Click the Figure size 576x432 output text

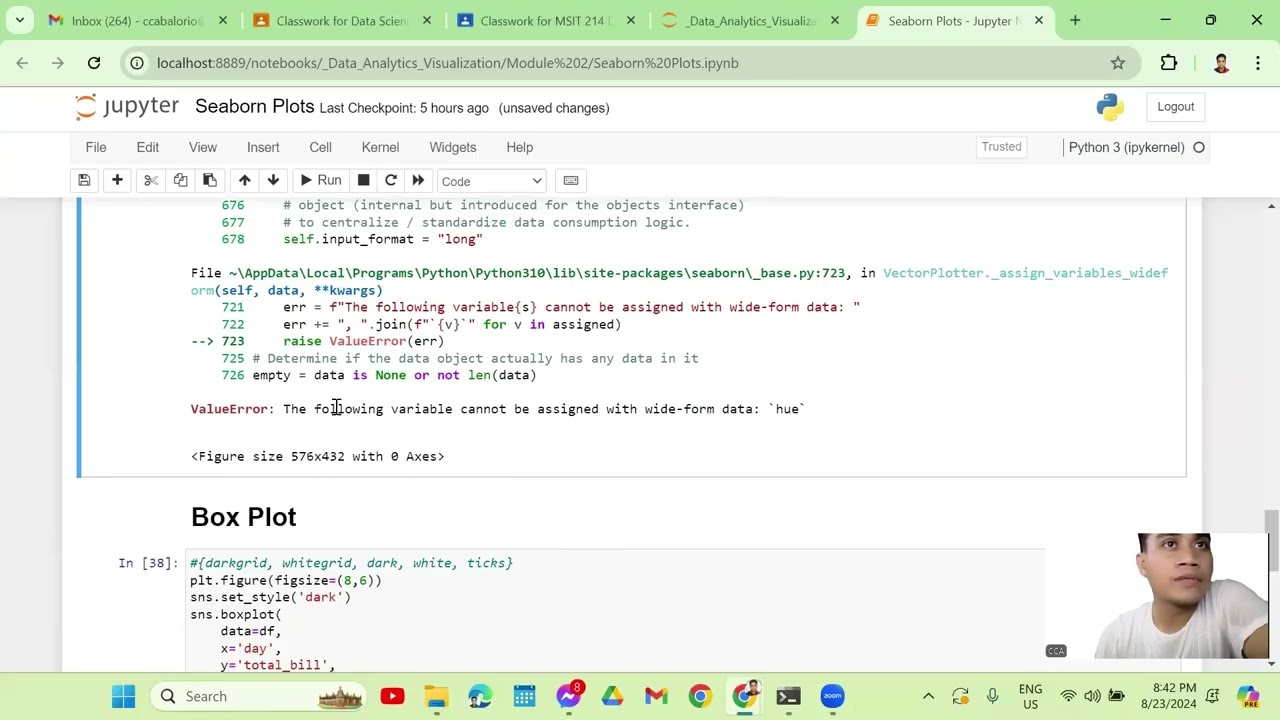[318, 456]
